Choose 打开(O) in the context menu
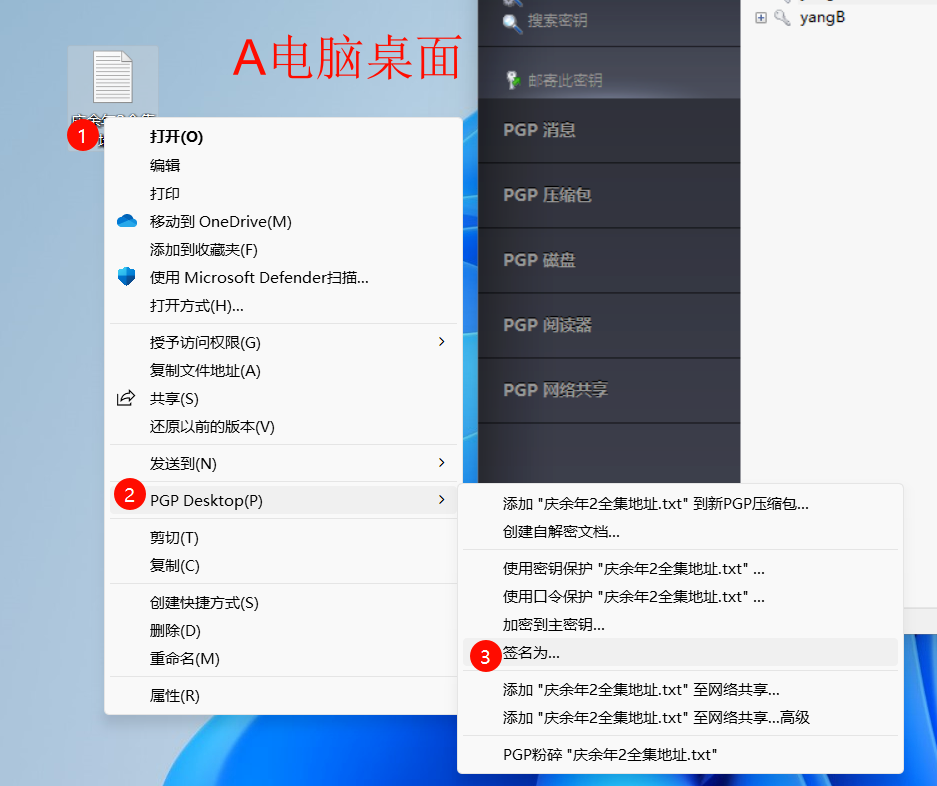 (x=283, y=137)
